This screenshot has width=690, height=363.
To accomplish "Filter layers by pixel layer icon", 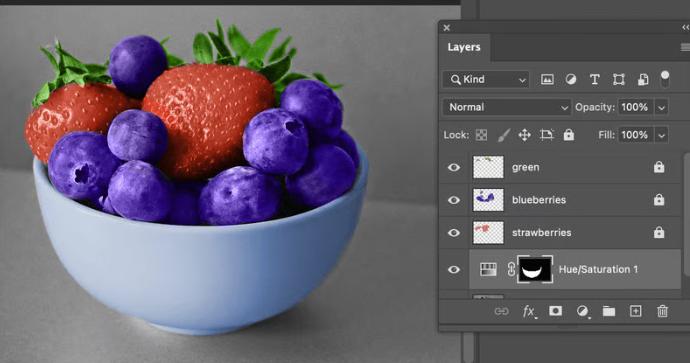I will click(547, 80).
